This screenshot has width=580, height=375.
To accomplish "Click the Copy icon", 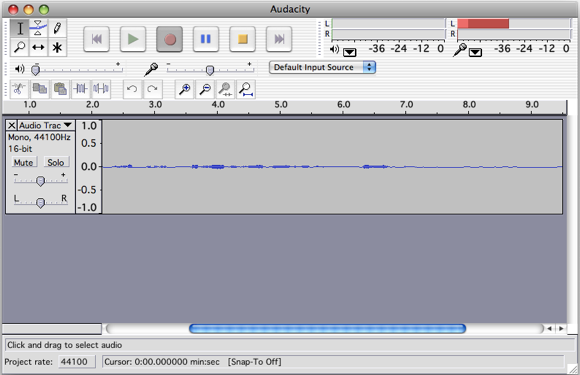I will click(40, 89).
